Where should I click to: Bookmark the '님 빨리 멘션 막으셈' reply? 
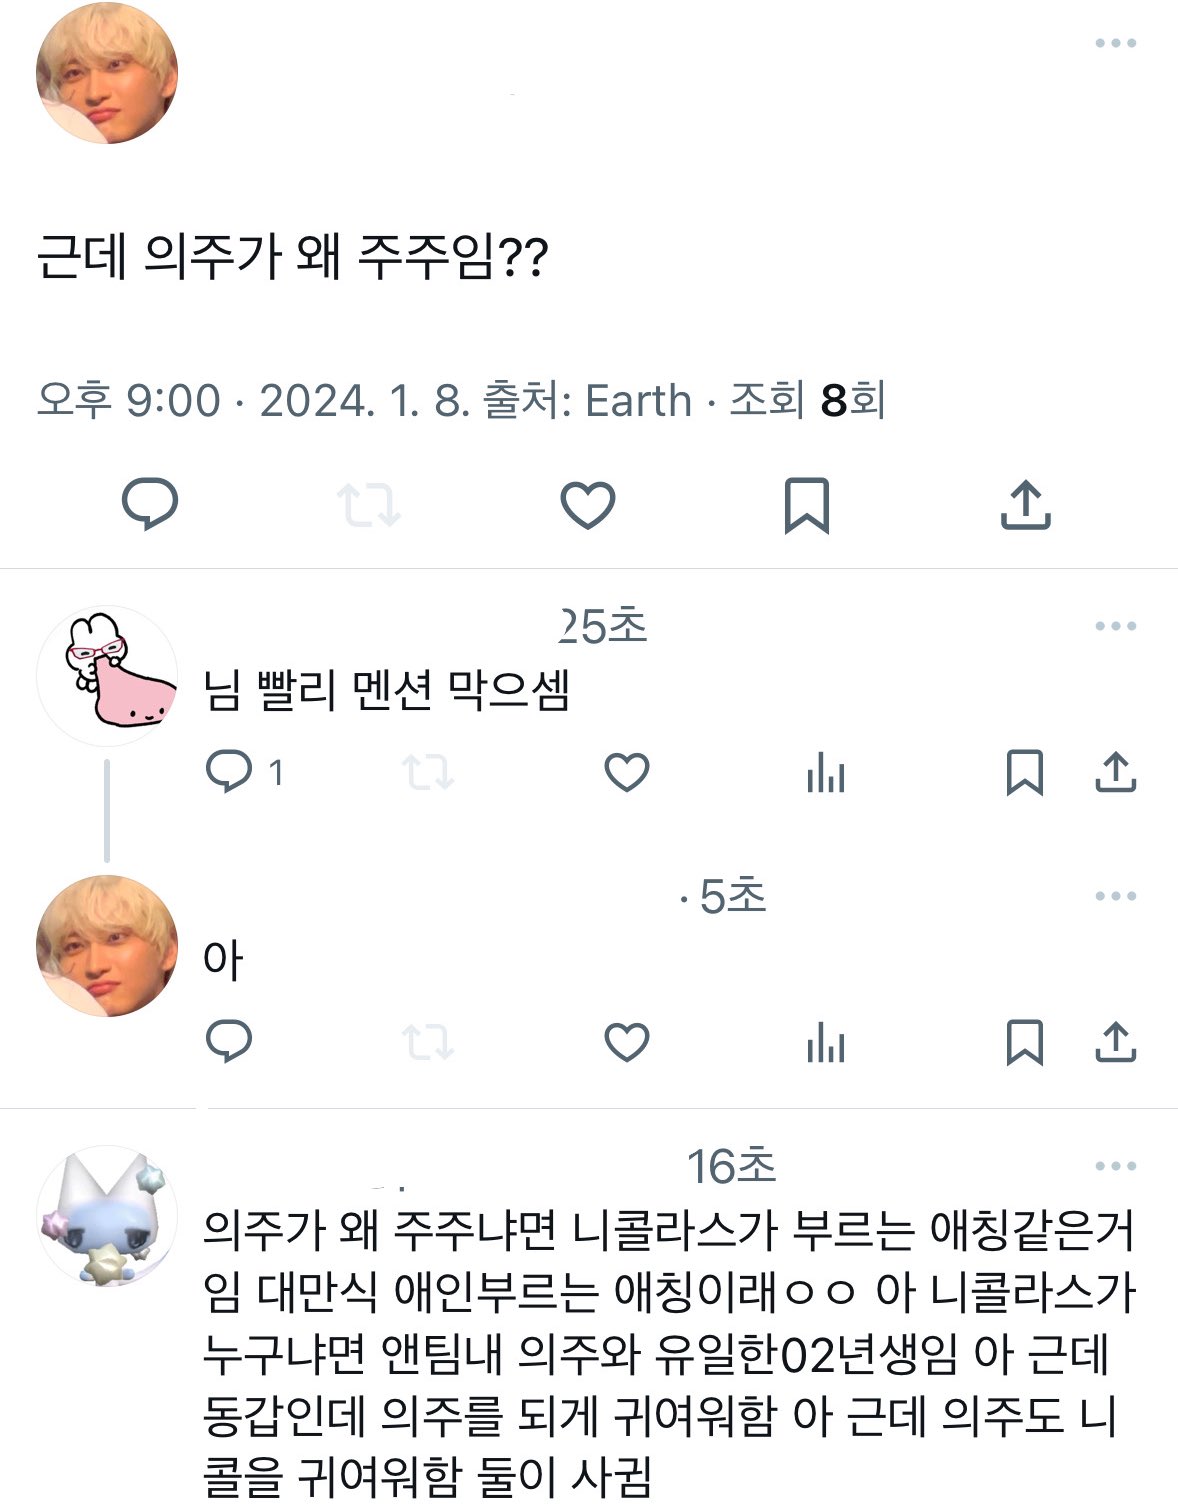click(x=1024, y=773)
